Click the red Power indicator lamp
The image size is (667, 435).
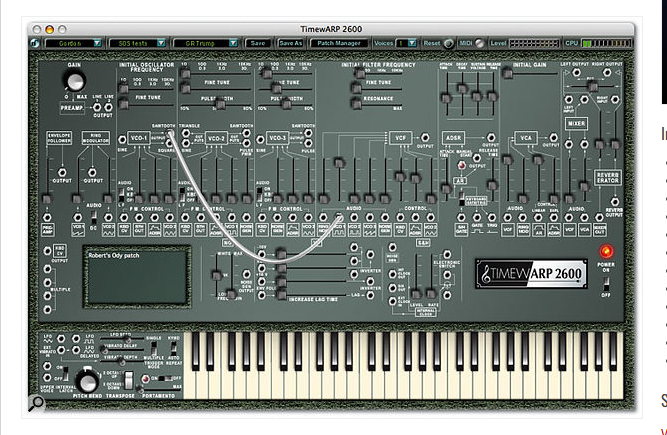click(606, 251)
